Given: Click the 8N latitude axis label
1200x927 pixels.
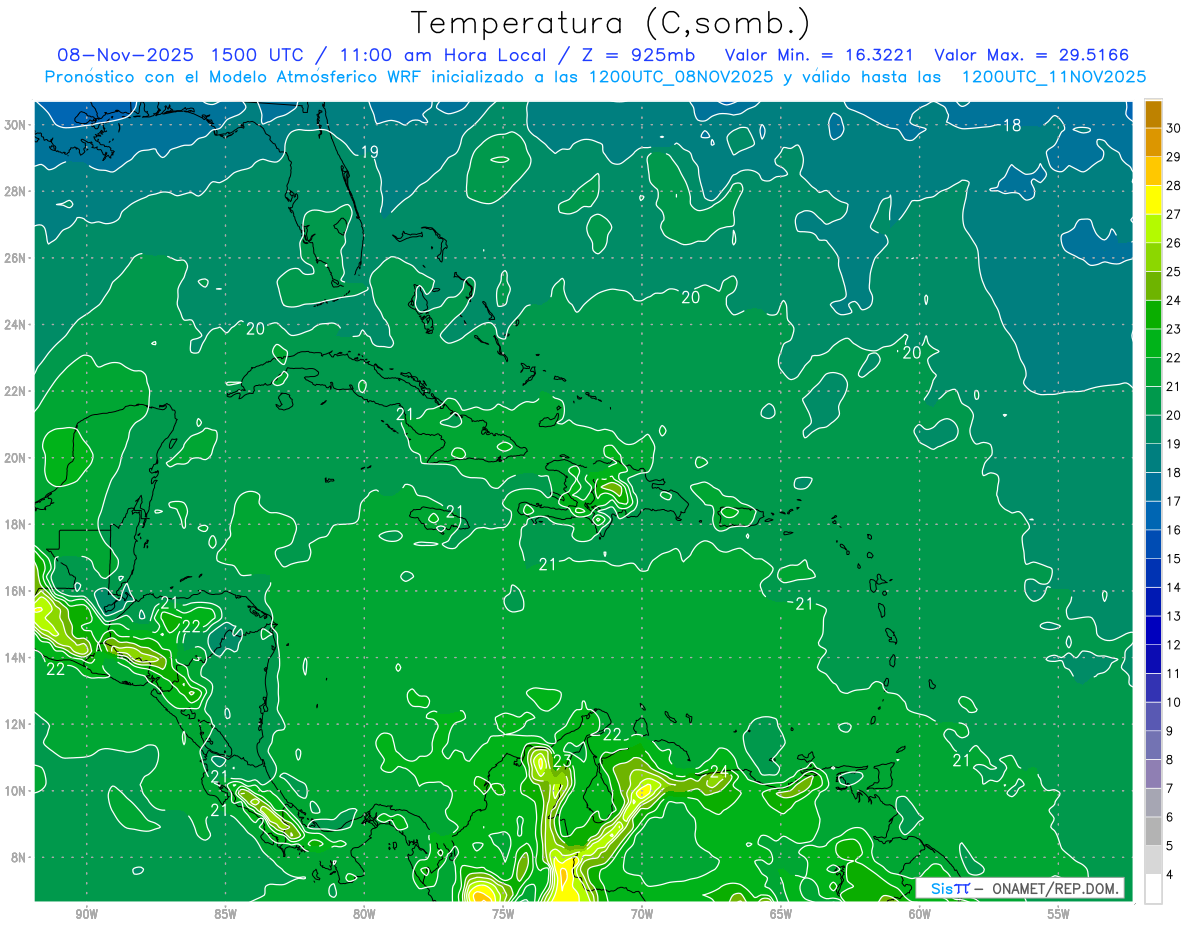Looking at the screenshot, I should (x=20, y=857).
